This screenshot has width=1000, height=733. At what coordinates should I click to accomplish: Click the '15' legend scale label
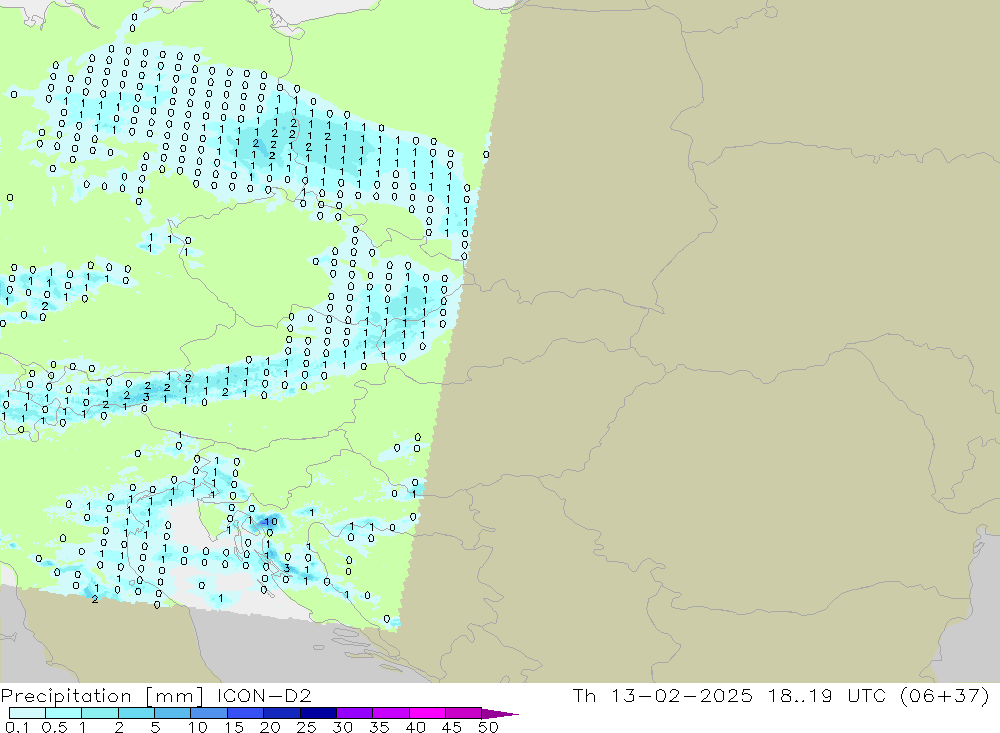click(x=234, y=727)
